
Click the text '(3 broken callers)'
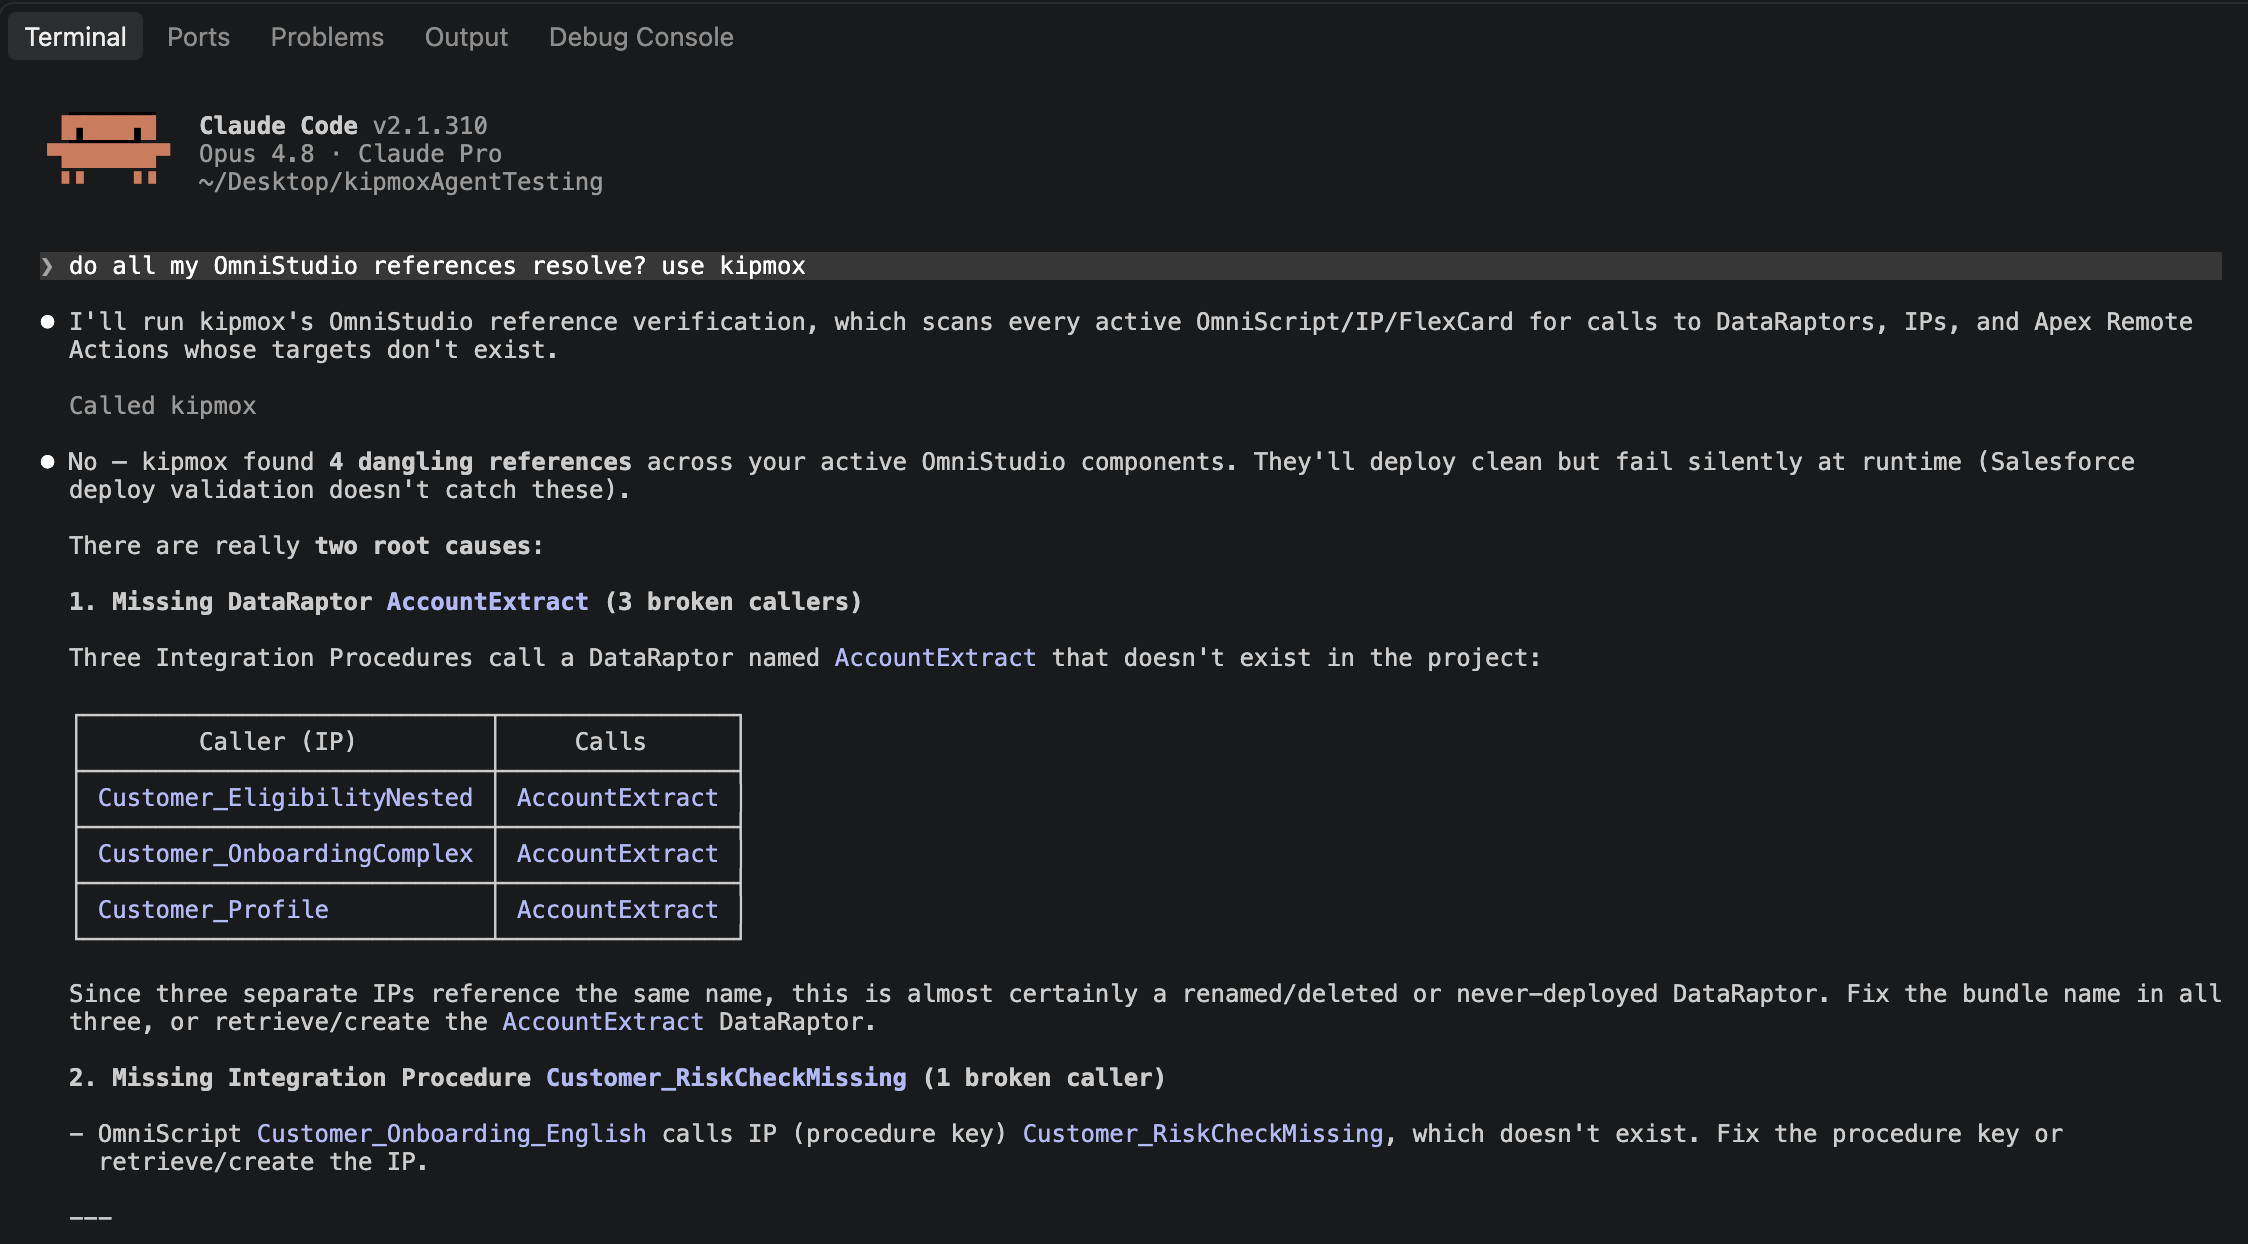coord(733,602)
